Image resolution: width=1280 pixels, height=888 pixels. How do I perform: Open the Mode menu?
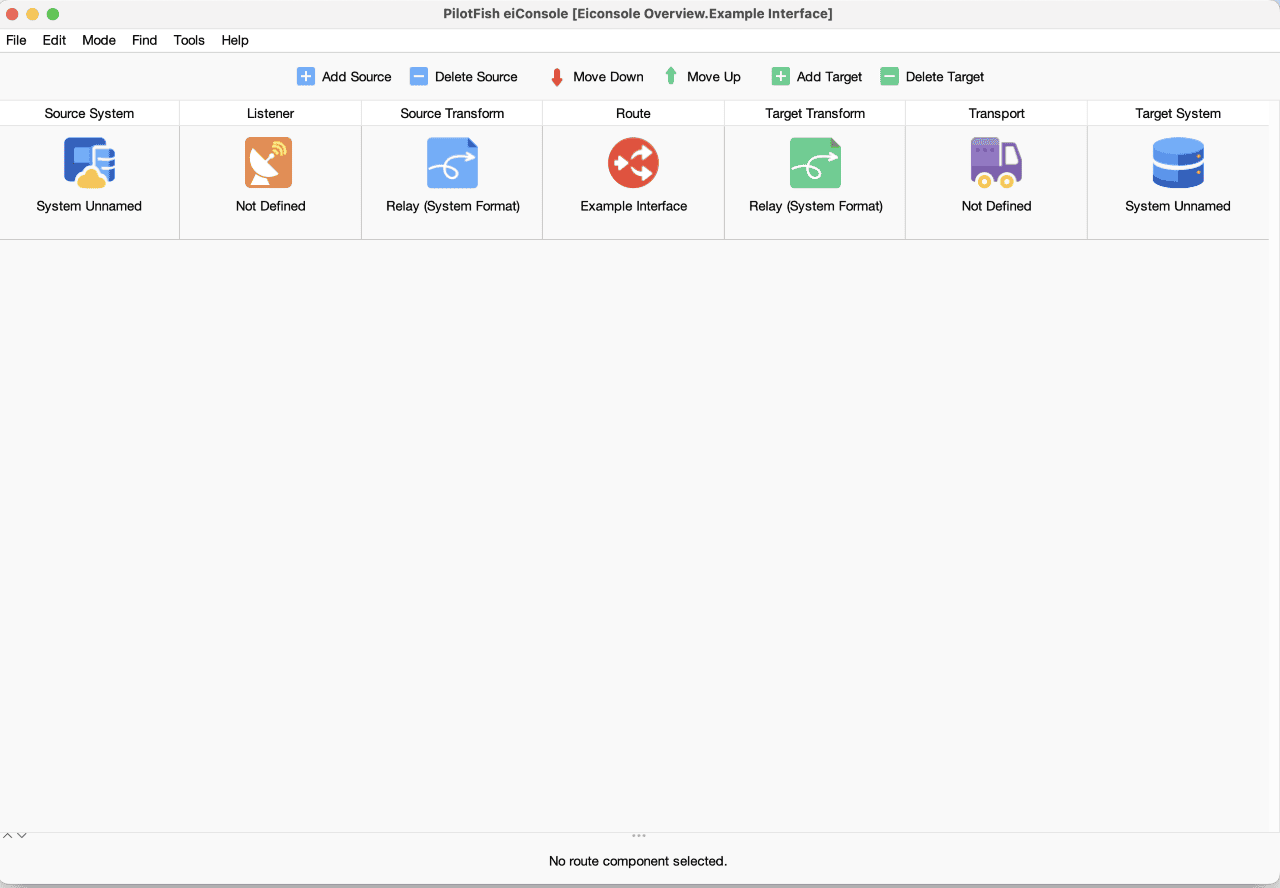99,40
